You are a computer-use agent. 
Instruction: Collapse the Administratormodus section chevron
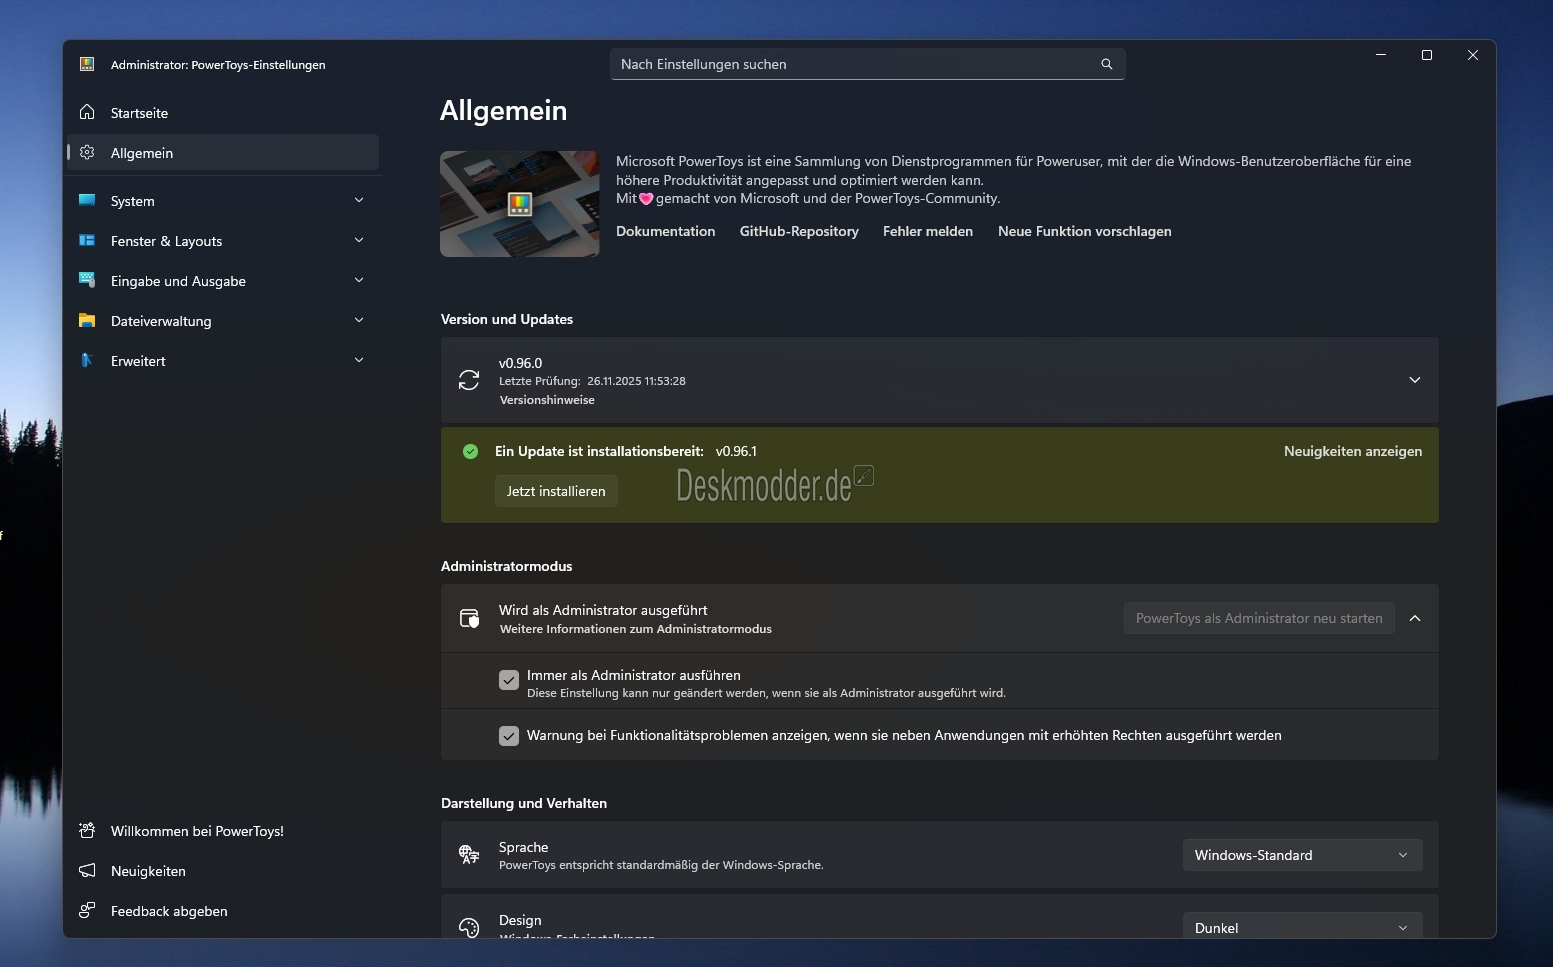[x=1414, y=618]
